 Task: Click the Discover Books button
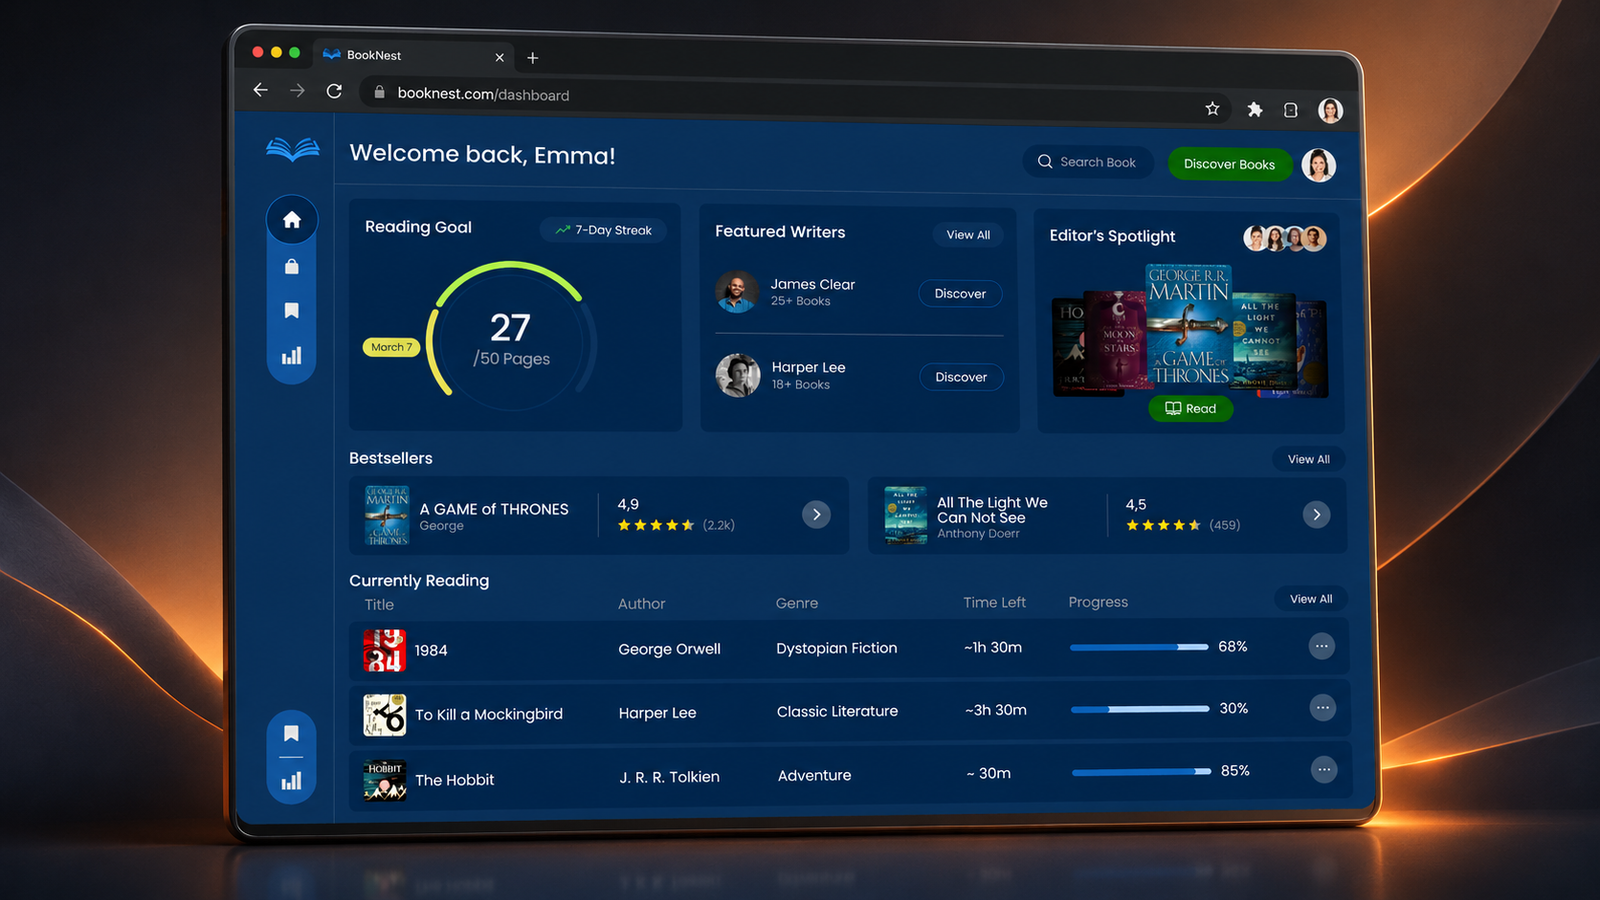[1229, 164]
